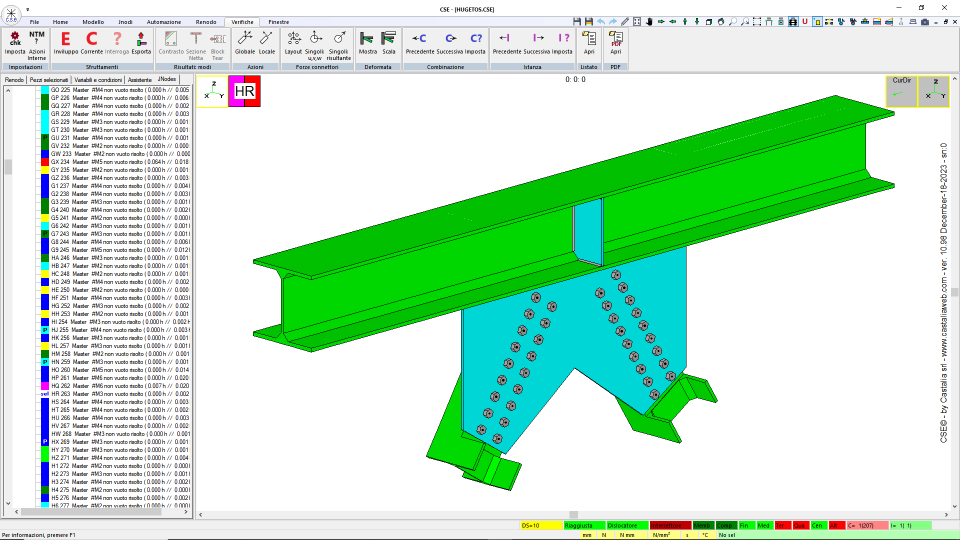Screen dimensions: 960x540
Task: Open connector forces Layout icon
Action: (293, 43)
